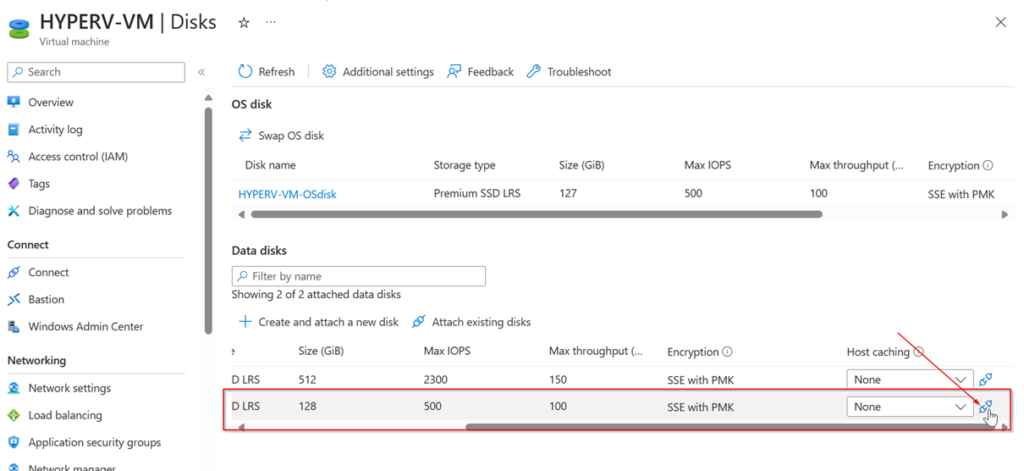Image resolution: width=1024 pixels, height=471 pixels.
Task: Click the OS disk horizontal scrollbar thumb
Action: [536, 214]
